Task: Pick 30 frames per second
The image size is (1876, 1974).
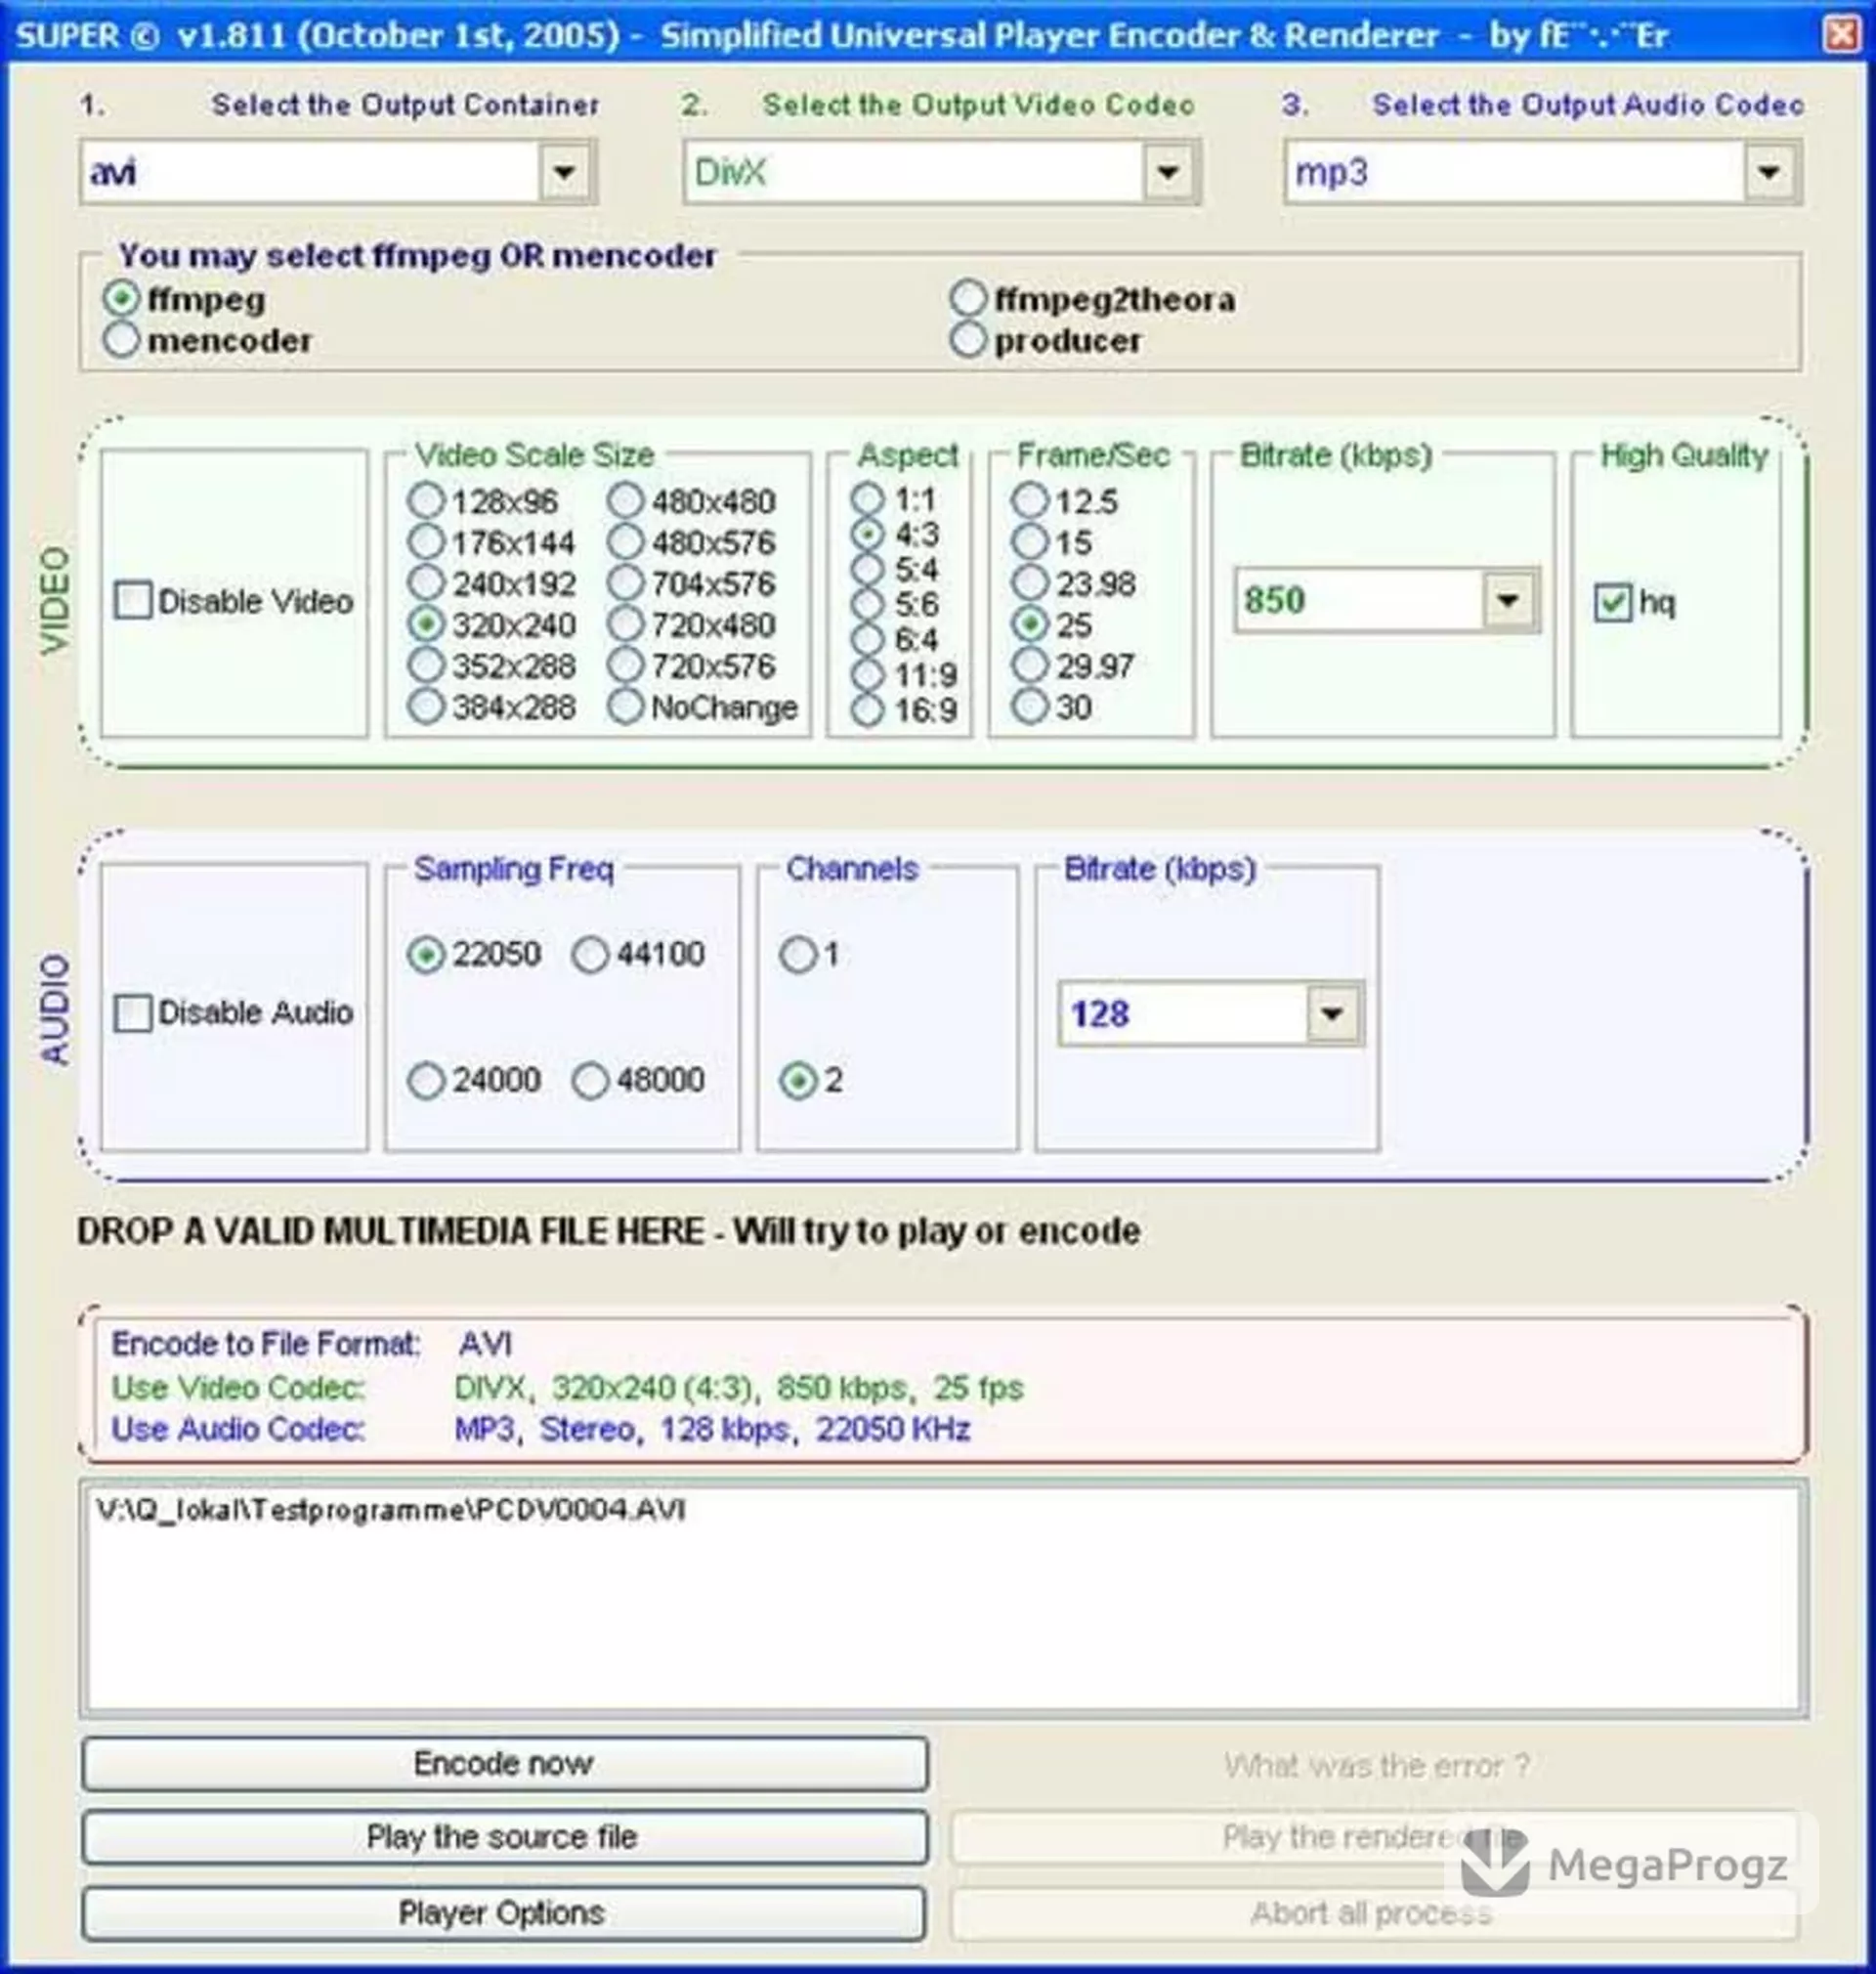Action: 1030,706
